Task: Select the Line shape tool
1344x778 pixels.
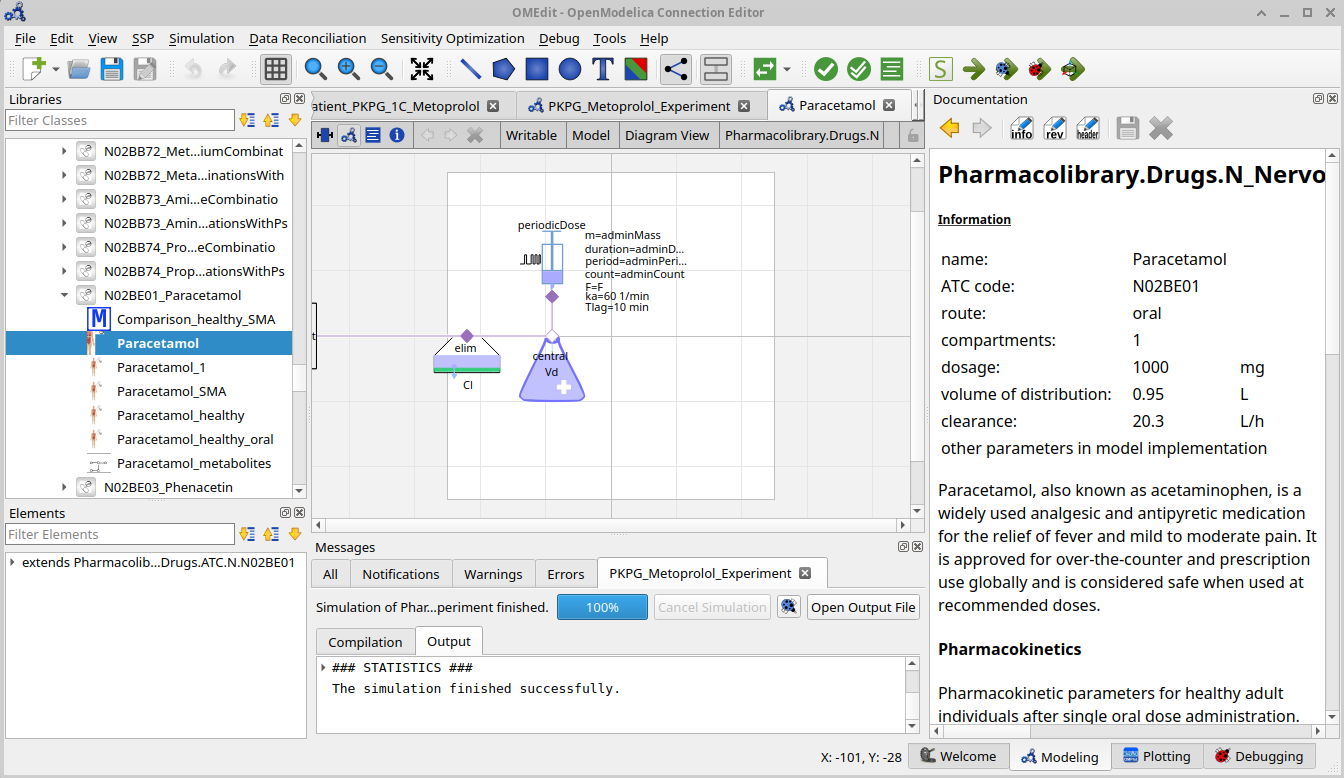Action: (470, 69)
